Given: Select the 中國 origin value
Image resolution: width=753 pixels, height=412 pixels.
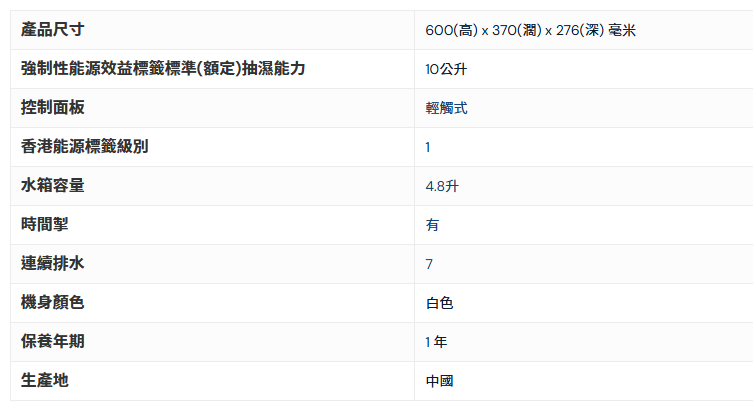Looking at the screenshot, I should point(439,381).
